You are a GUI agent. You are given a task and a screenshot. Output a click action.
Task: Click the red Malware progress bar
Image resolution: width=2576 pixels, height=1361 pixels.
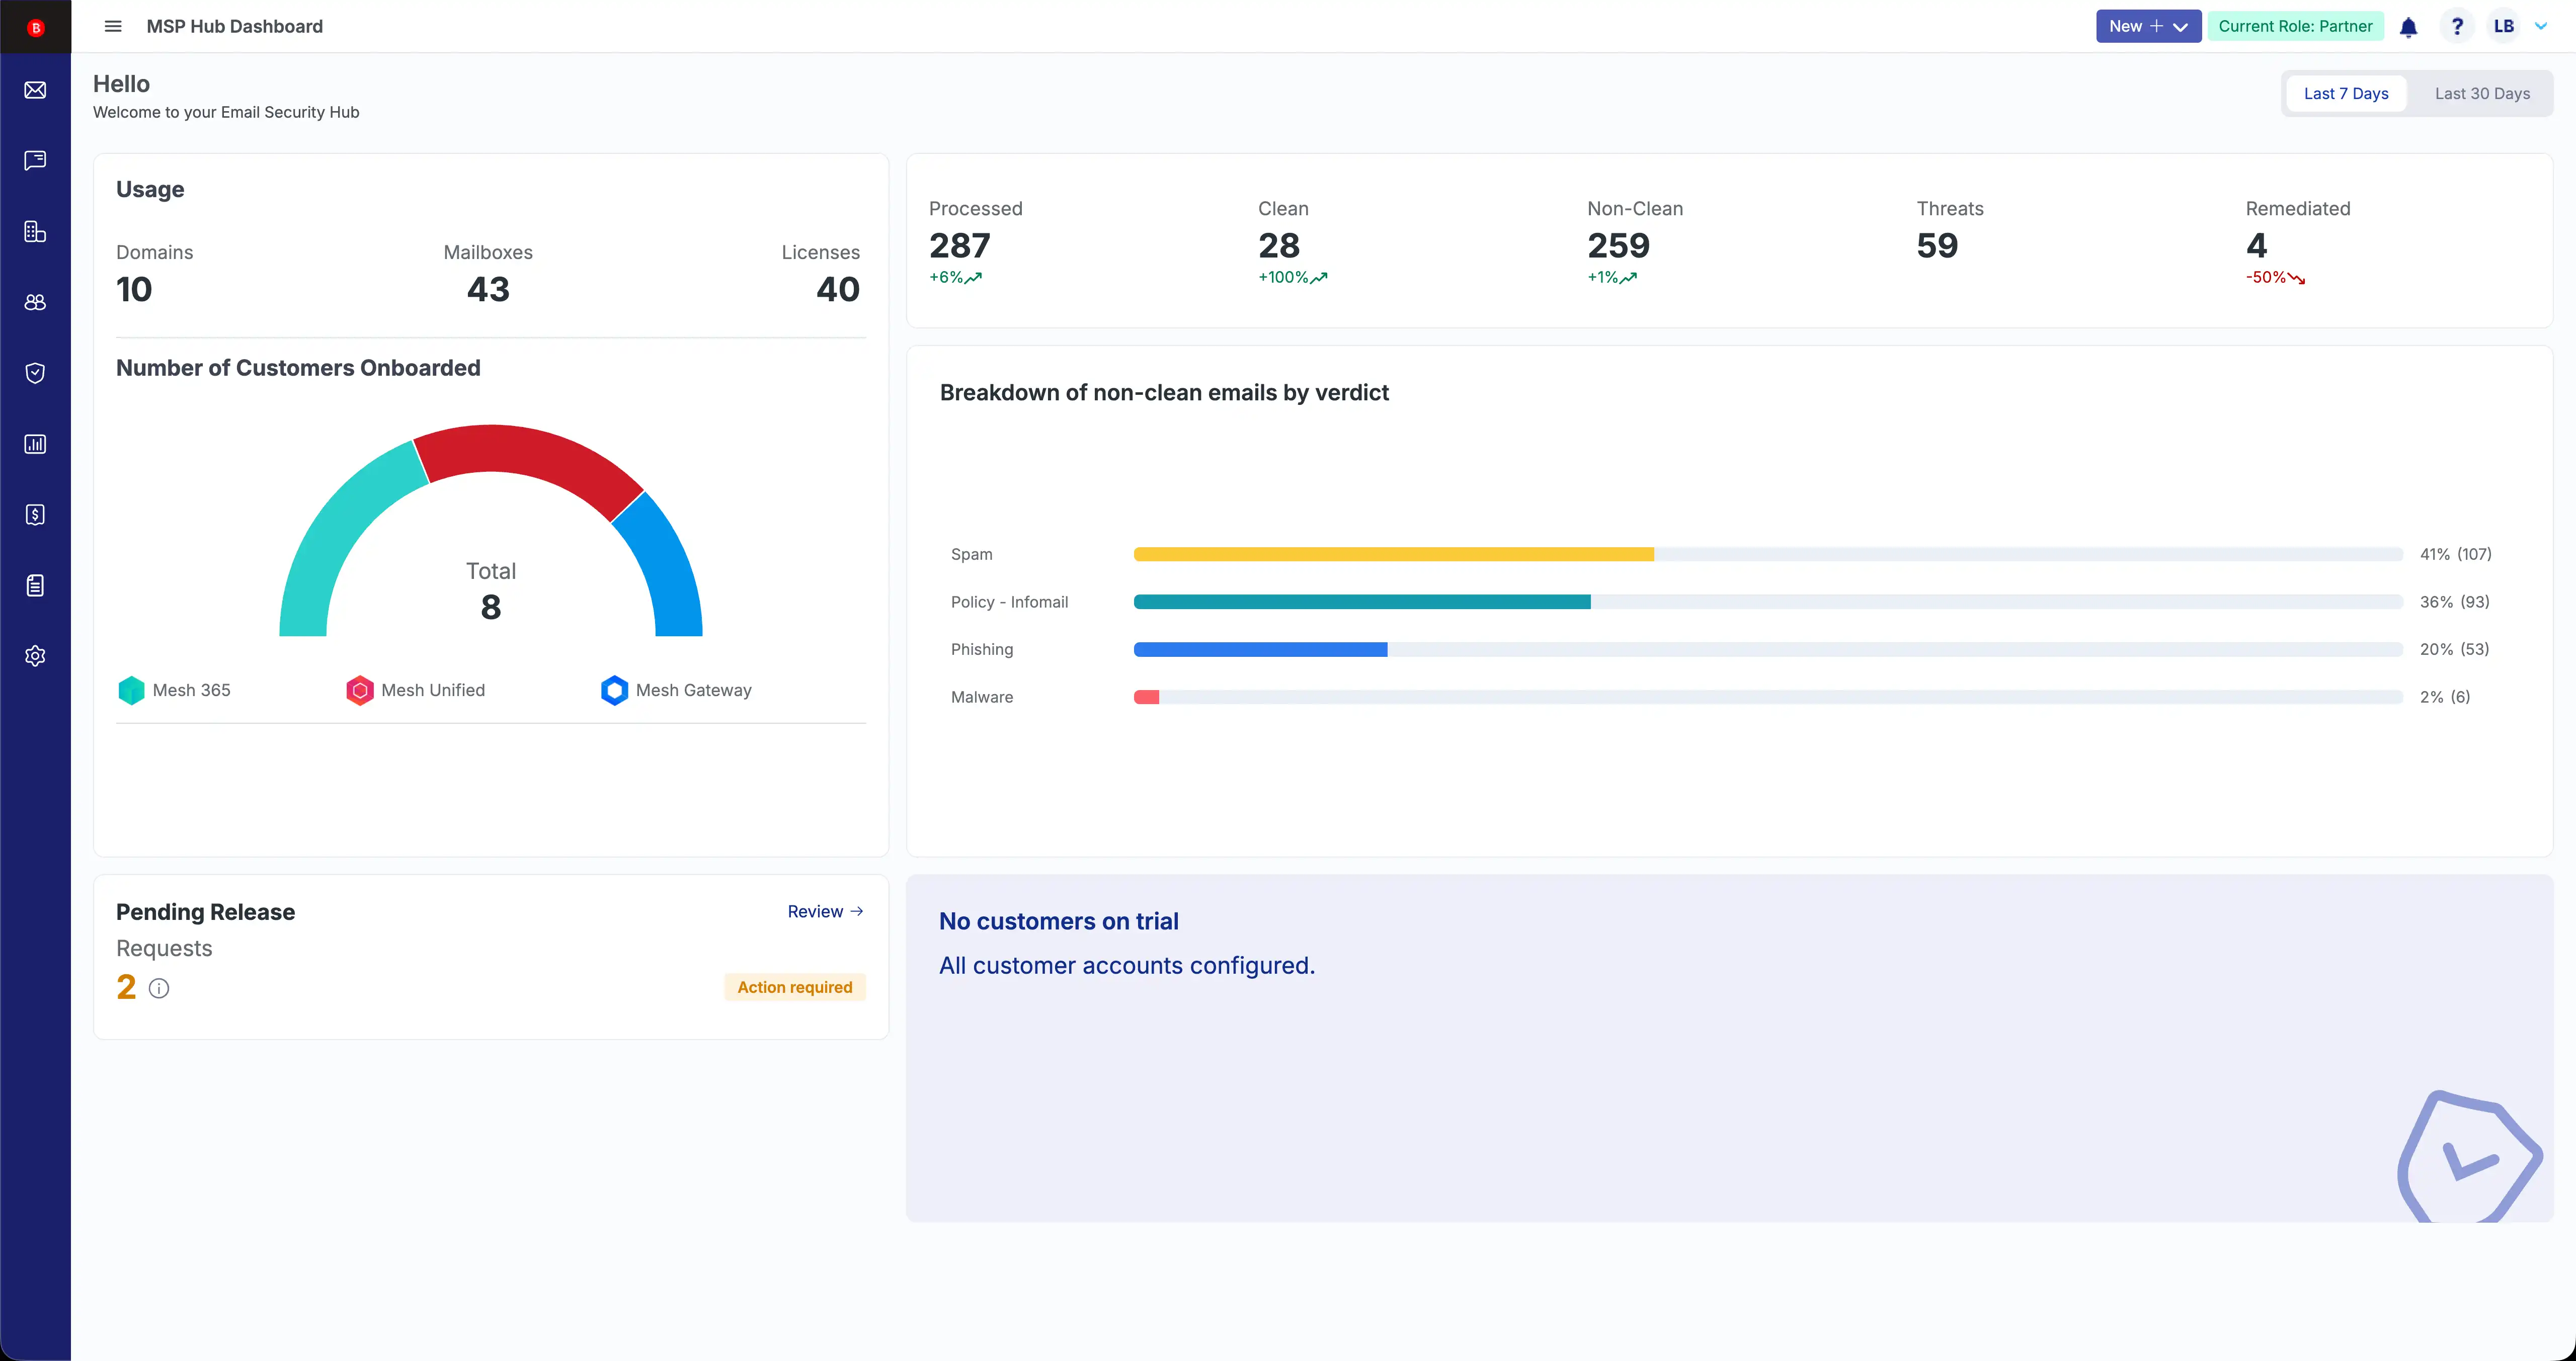[1146, 697]
